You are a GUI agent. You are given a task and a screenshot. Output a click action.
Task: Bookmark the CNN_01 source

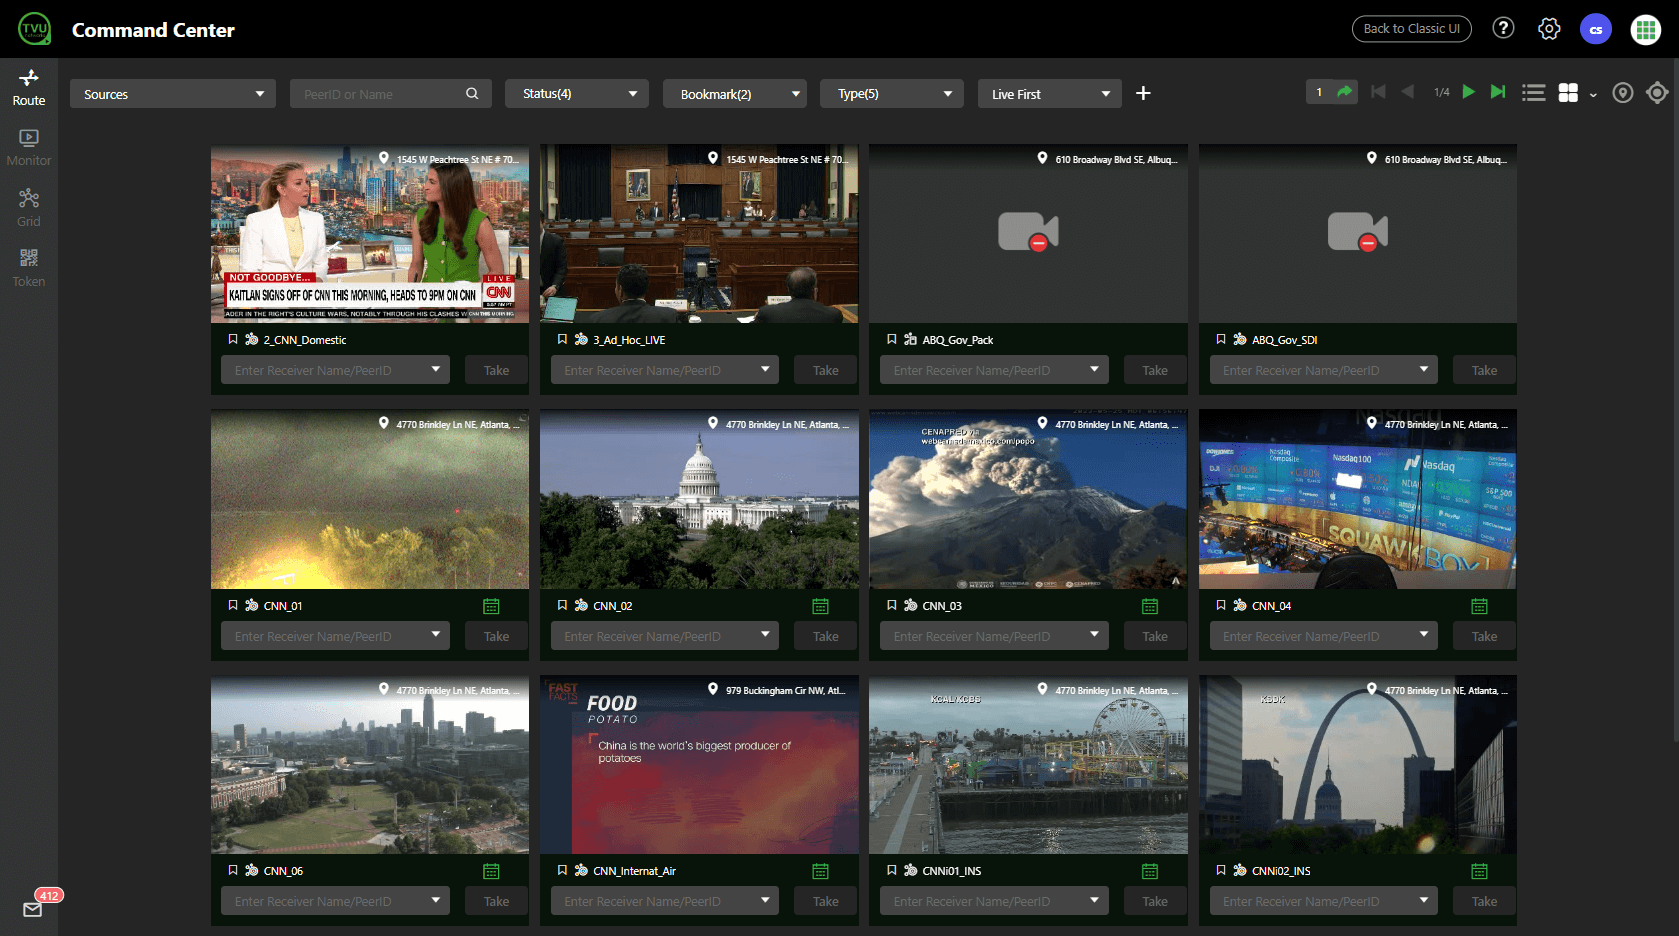[233, 606]
